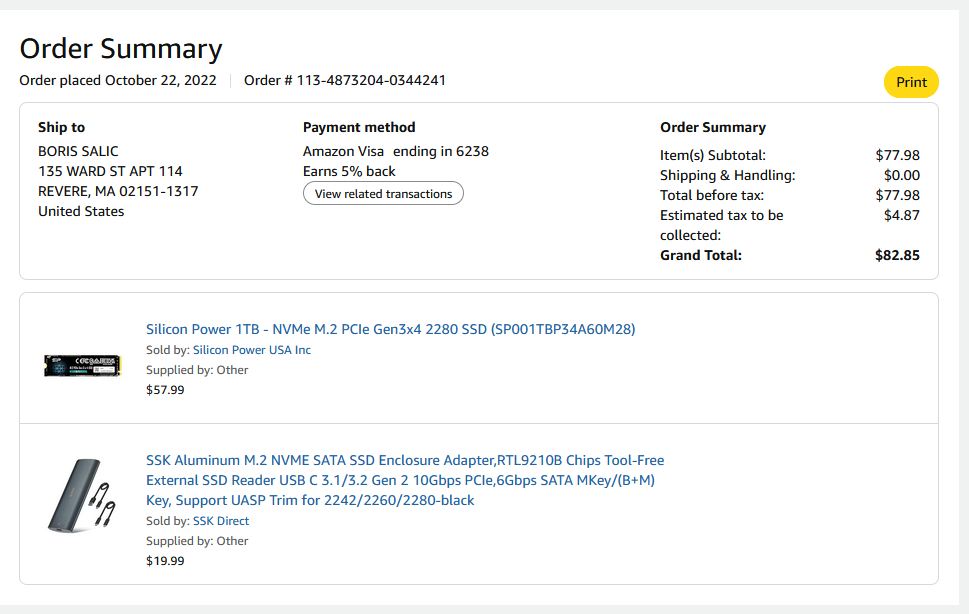Visit the Silicon Power USA Inc seller page
The width and height of the screenshot is (969, 614).
(252, 350)
